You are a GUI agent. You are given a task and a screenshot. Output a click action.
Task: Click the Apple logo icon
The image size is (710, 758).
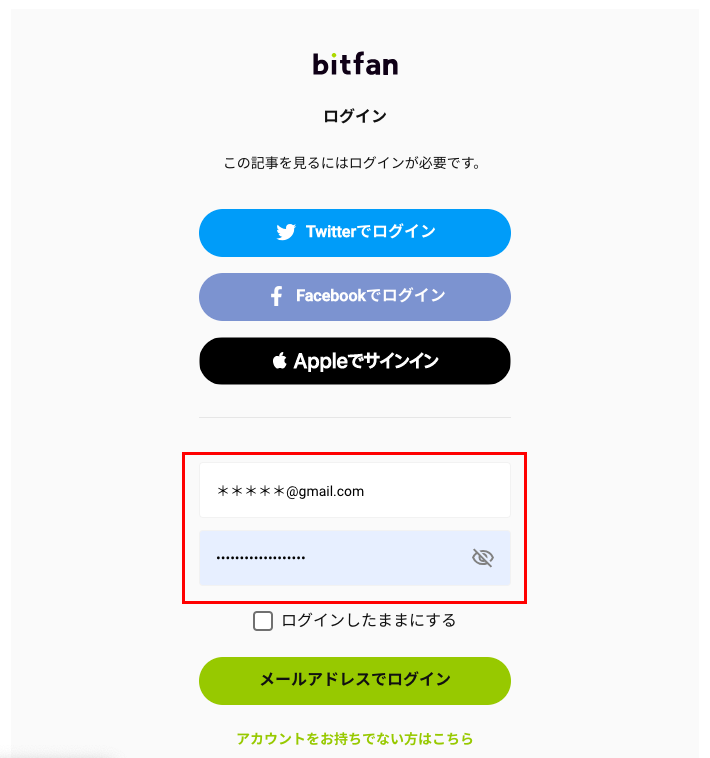click(x=280, y=361)
